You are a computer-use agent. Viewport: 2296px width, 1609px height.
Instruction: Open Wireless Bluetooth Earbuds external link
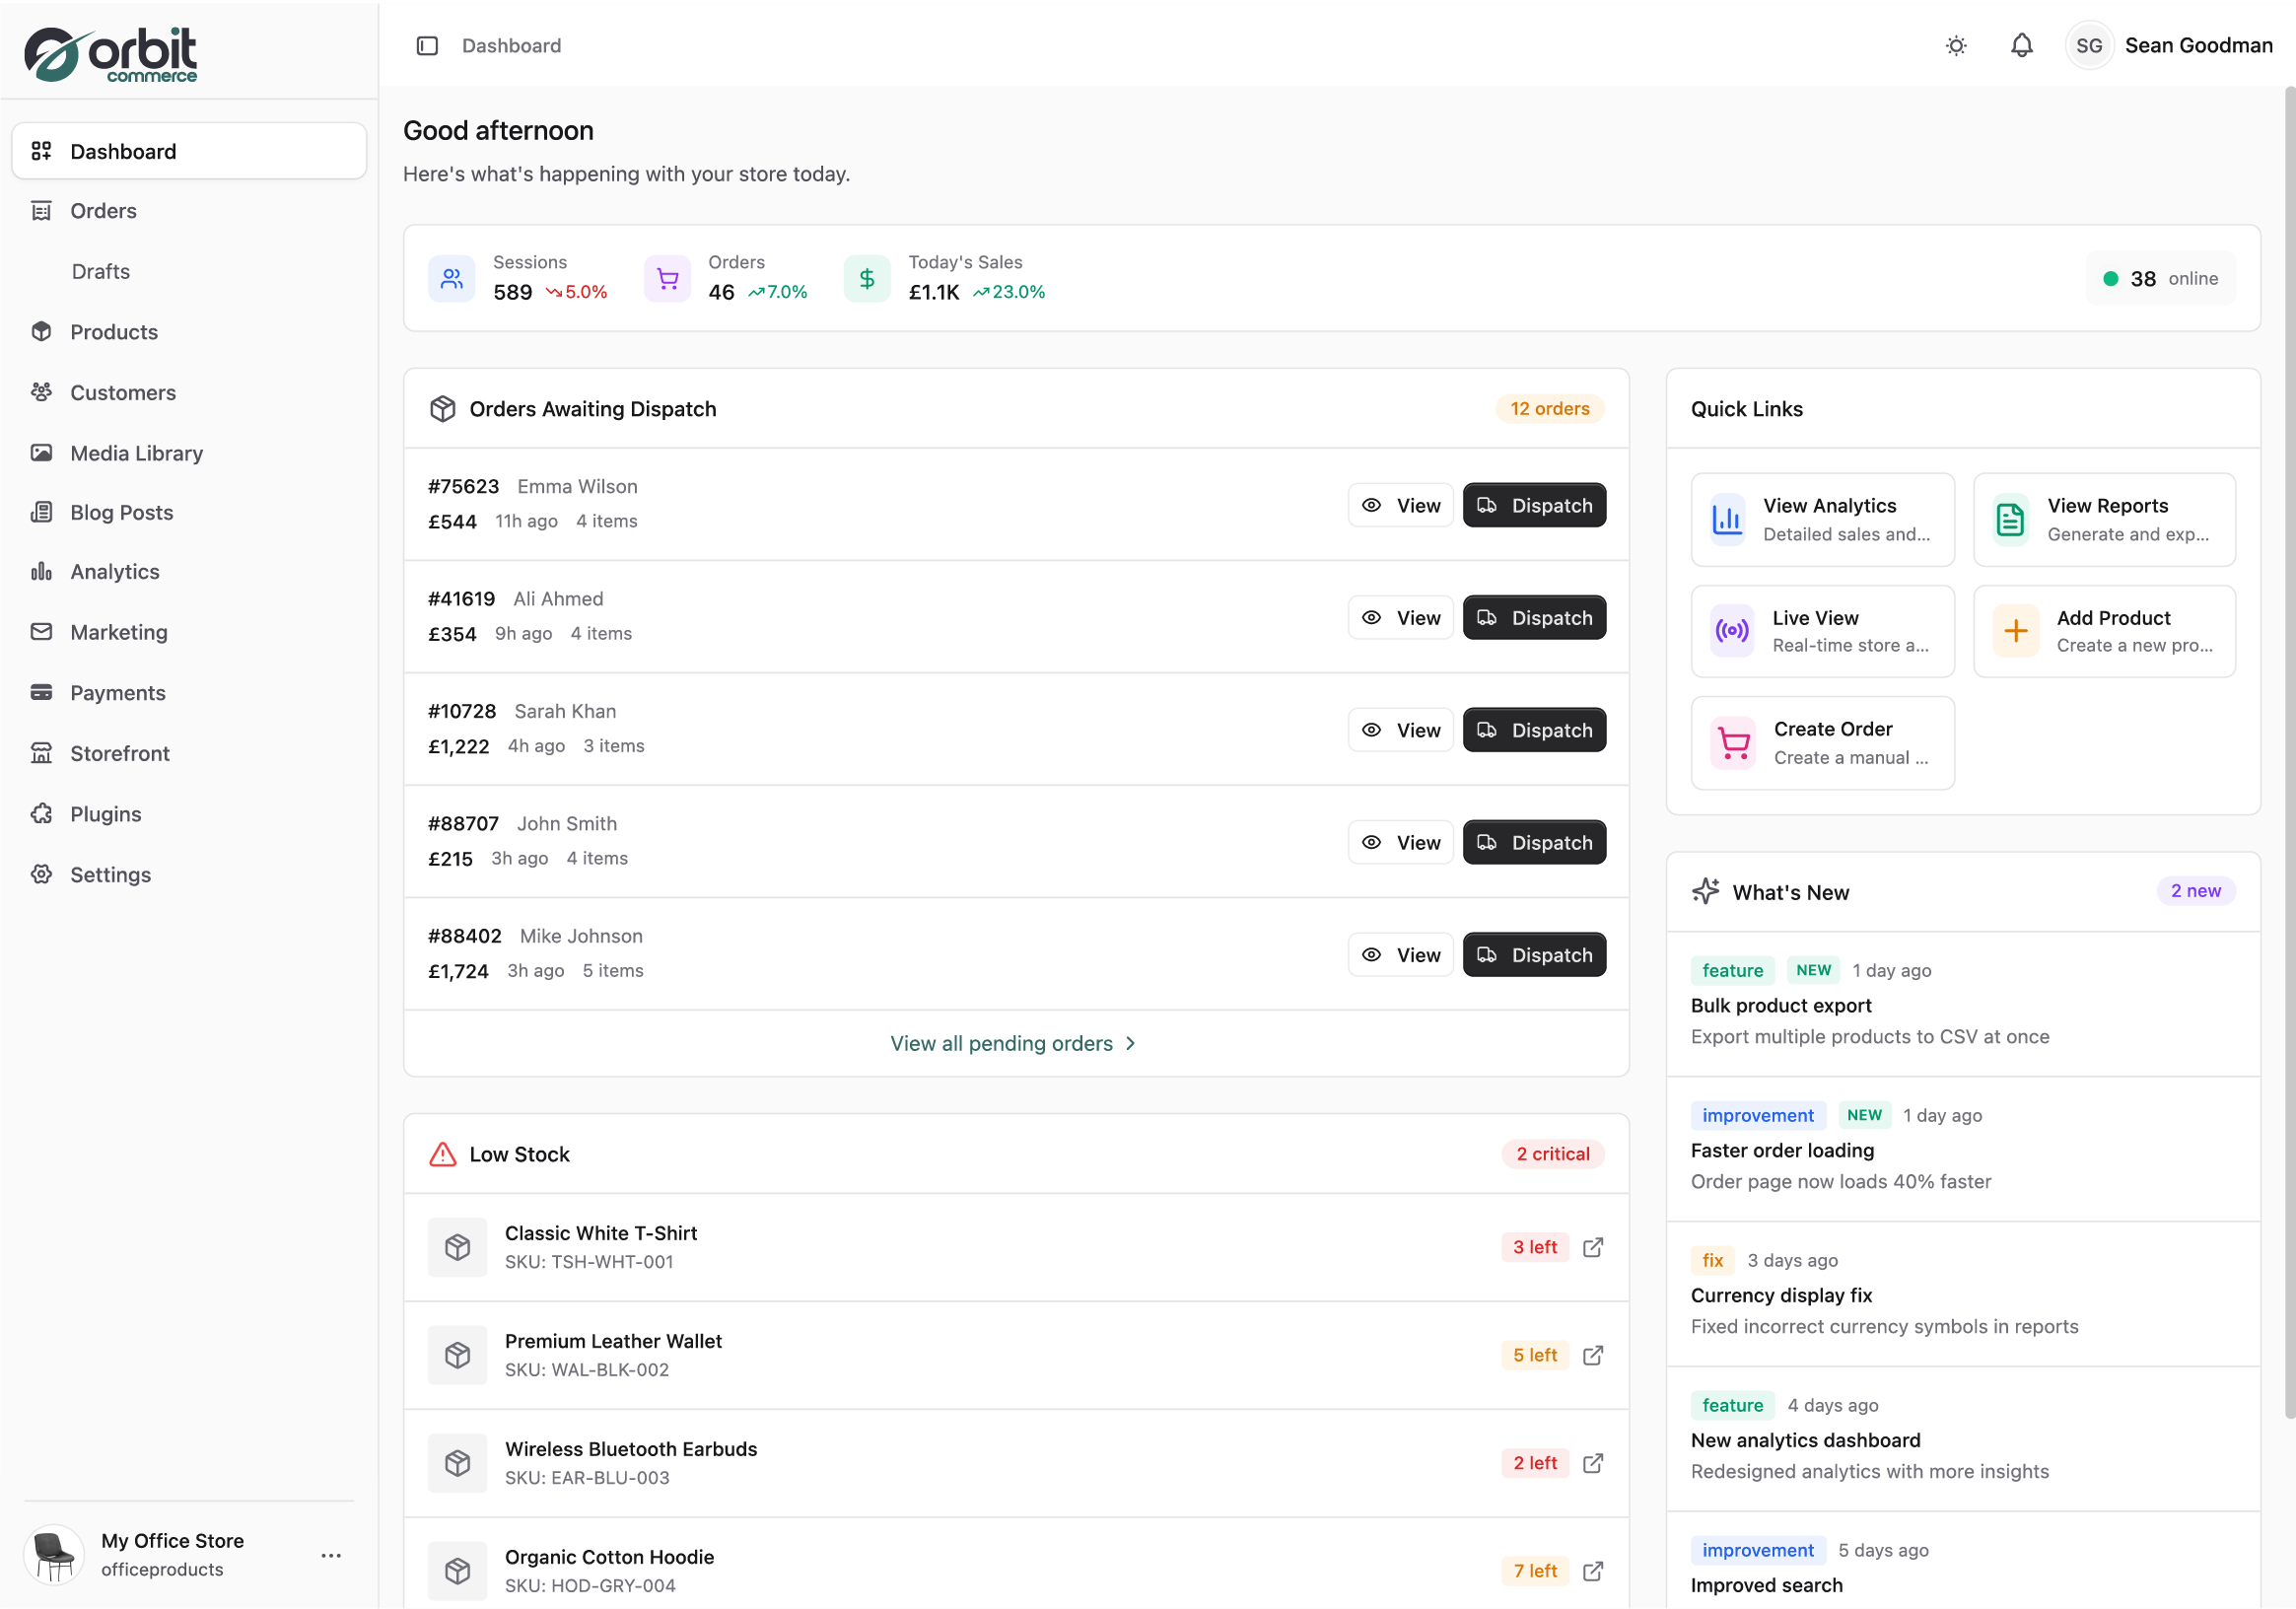pyautogui.click(x=1593, y=1462)
